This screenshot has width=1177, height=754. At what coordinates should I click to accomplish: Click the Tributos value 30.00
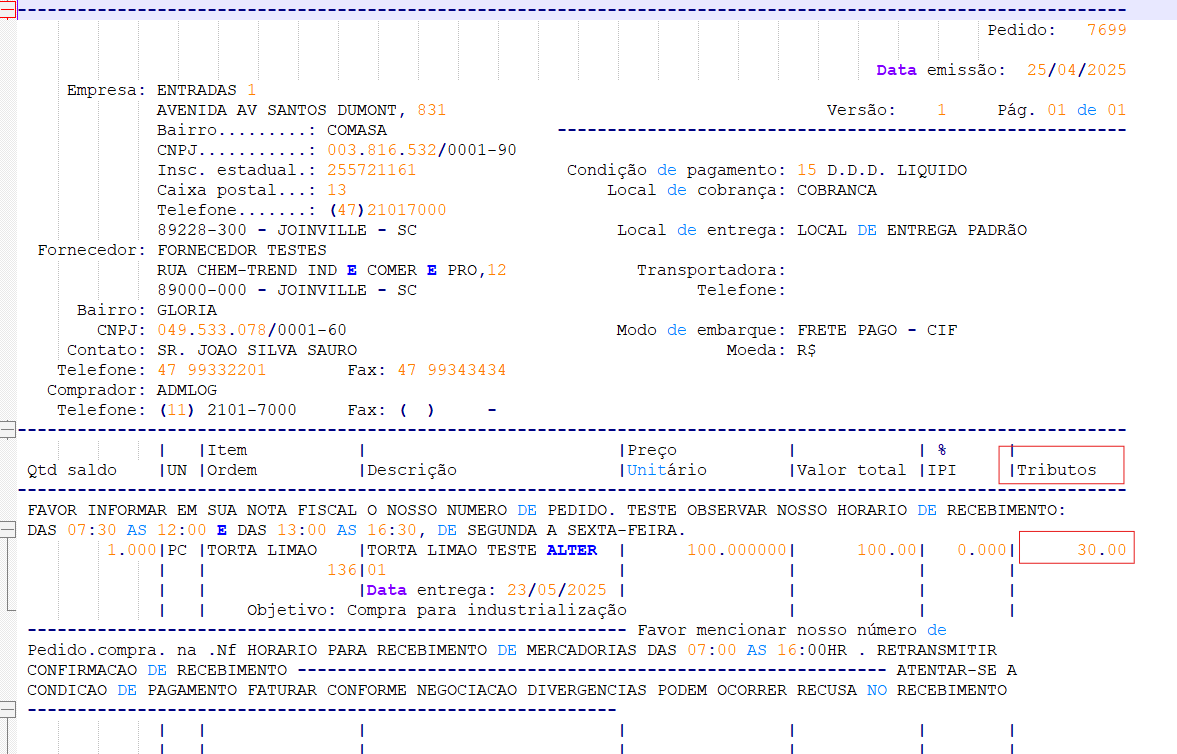point(1102,550)
